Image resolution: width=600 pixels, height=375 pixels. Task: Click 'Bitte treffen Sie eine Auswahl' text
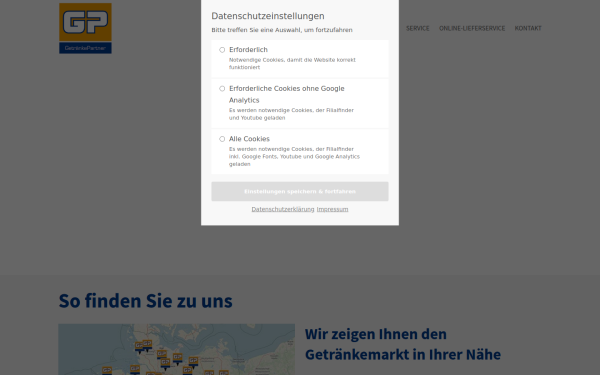click(x=282, y=30)
